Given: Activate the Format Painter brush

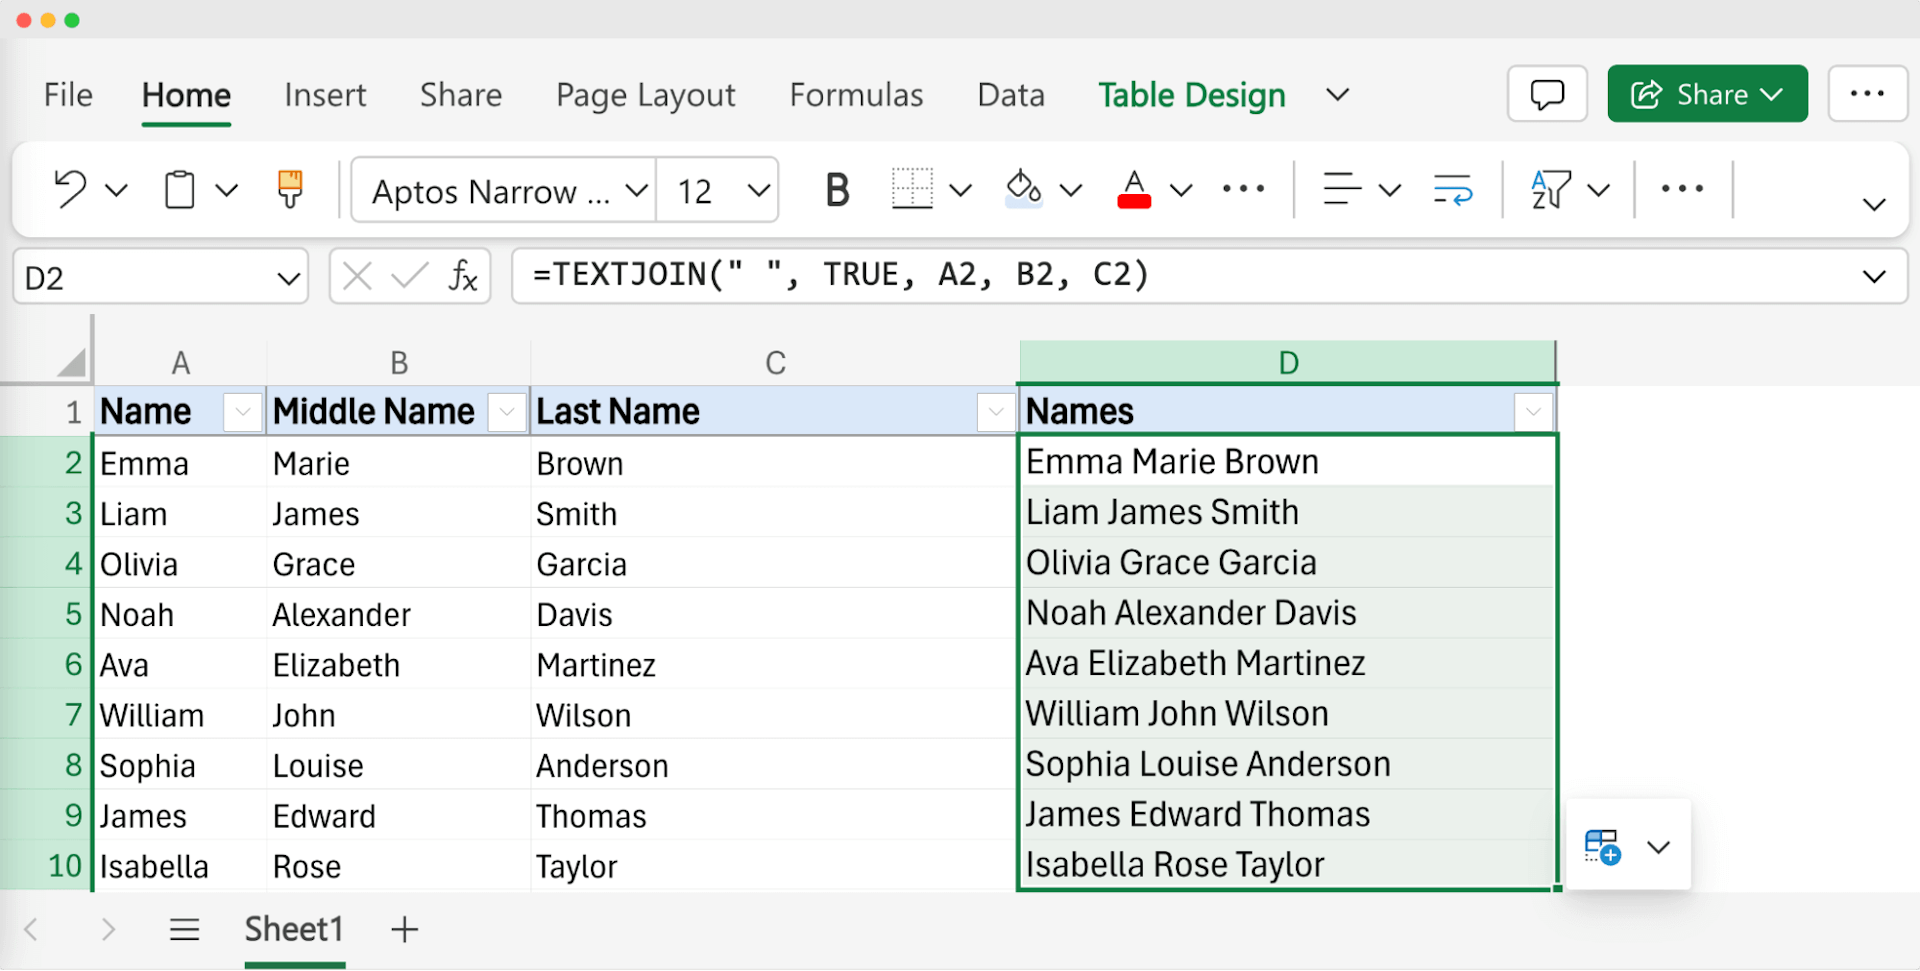Looking at the screenshot, I should point(290,189).
